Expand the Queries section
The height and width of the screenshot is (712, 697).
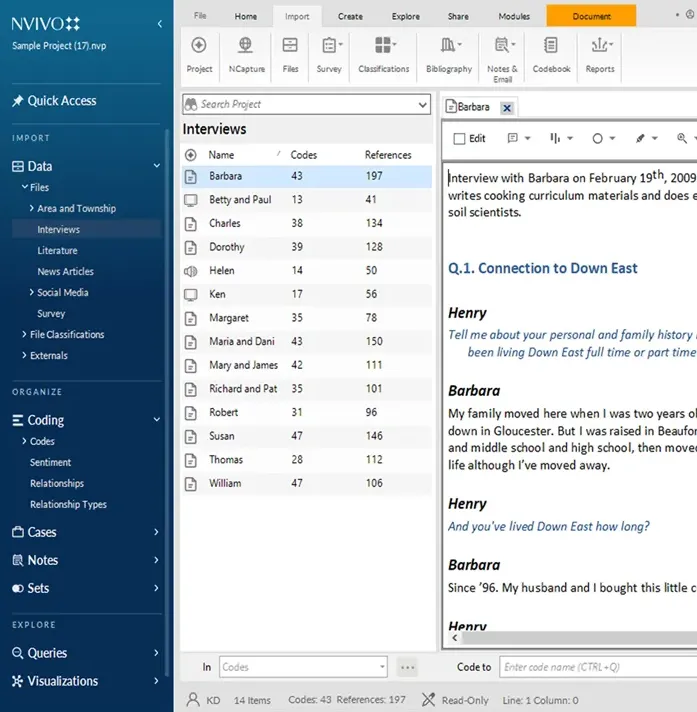(156, 653)
